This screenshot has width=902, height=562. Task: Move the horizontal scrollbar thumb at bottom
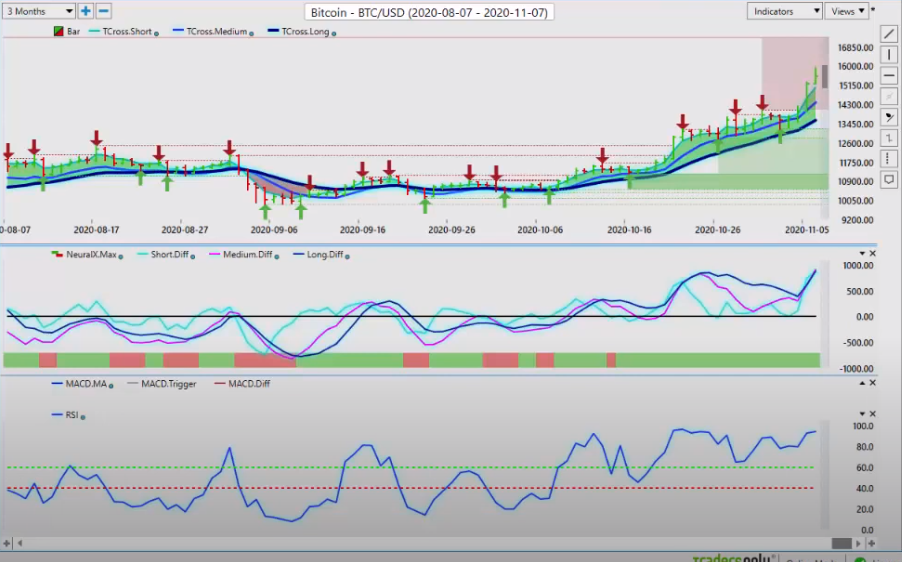(x=842, y=543)
